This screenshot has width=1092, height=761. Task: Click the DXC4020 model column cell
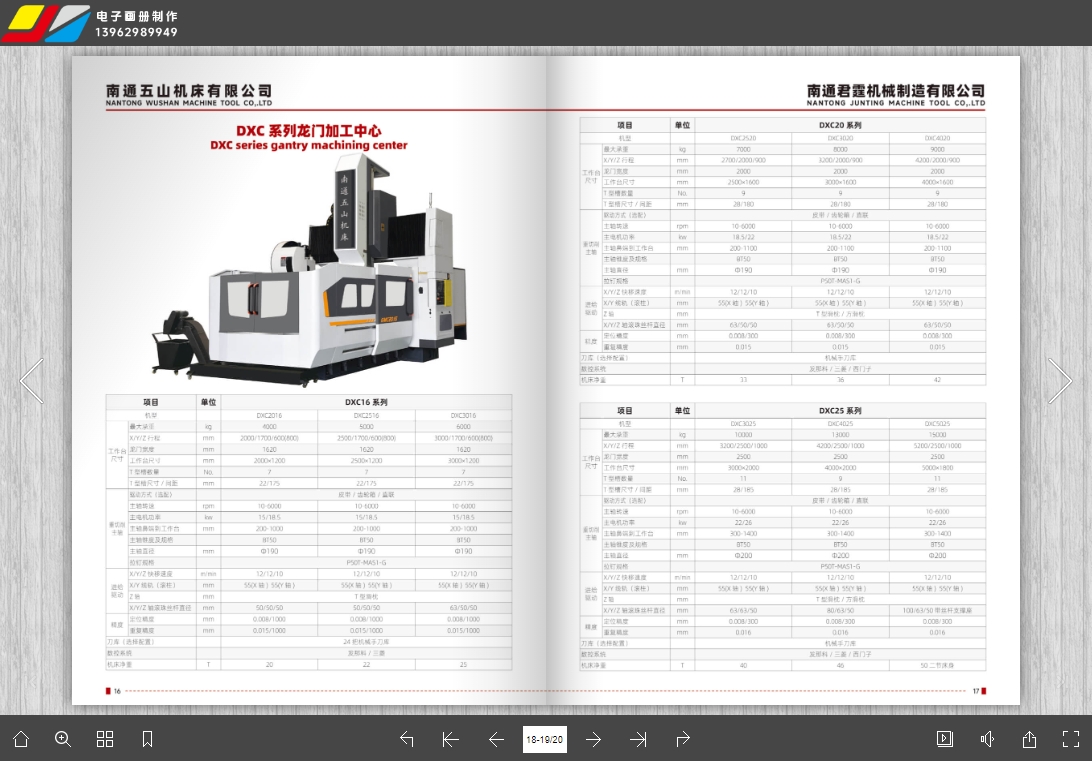(937, 139)
